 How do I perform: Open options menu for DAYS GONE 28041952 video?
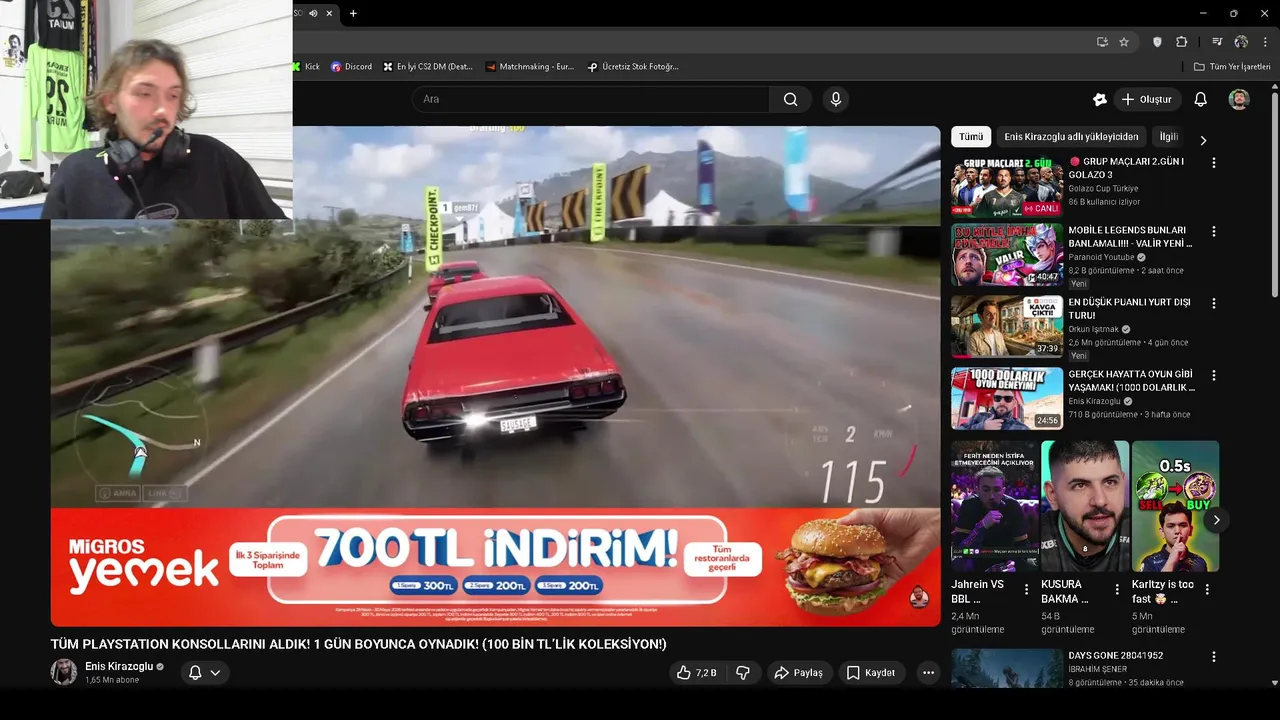pos(1214,657)
